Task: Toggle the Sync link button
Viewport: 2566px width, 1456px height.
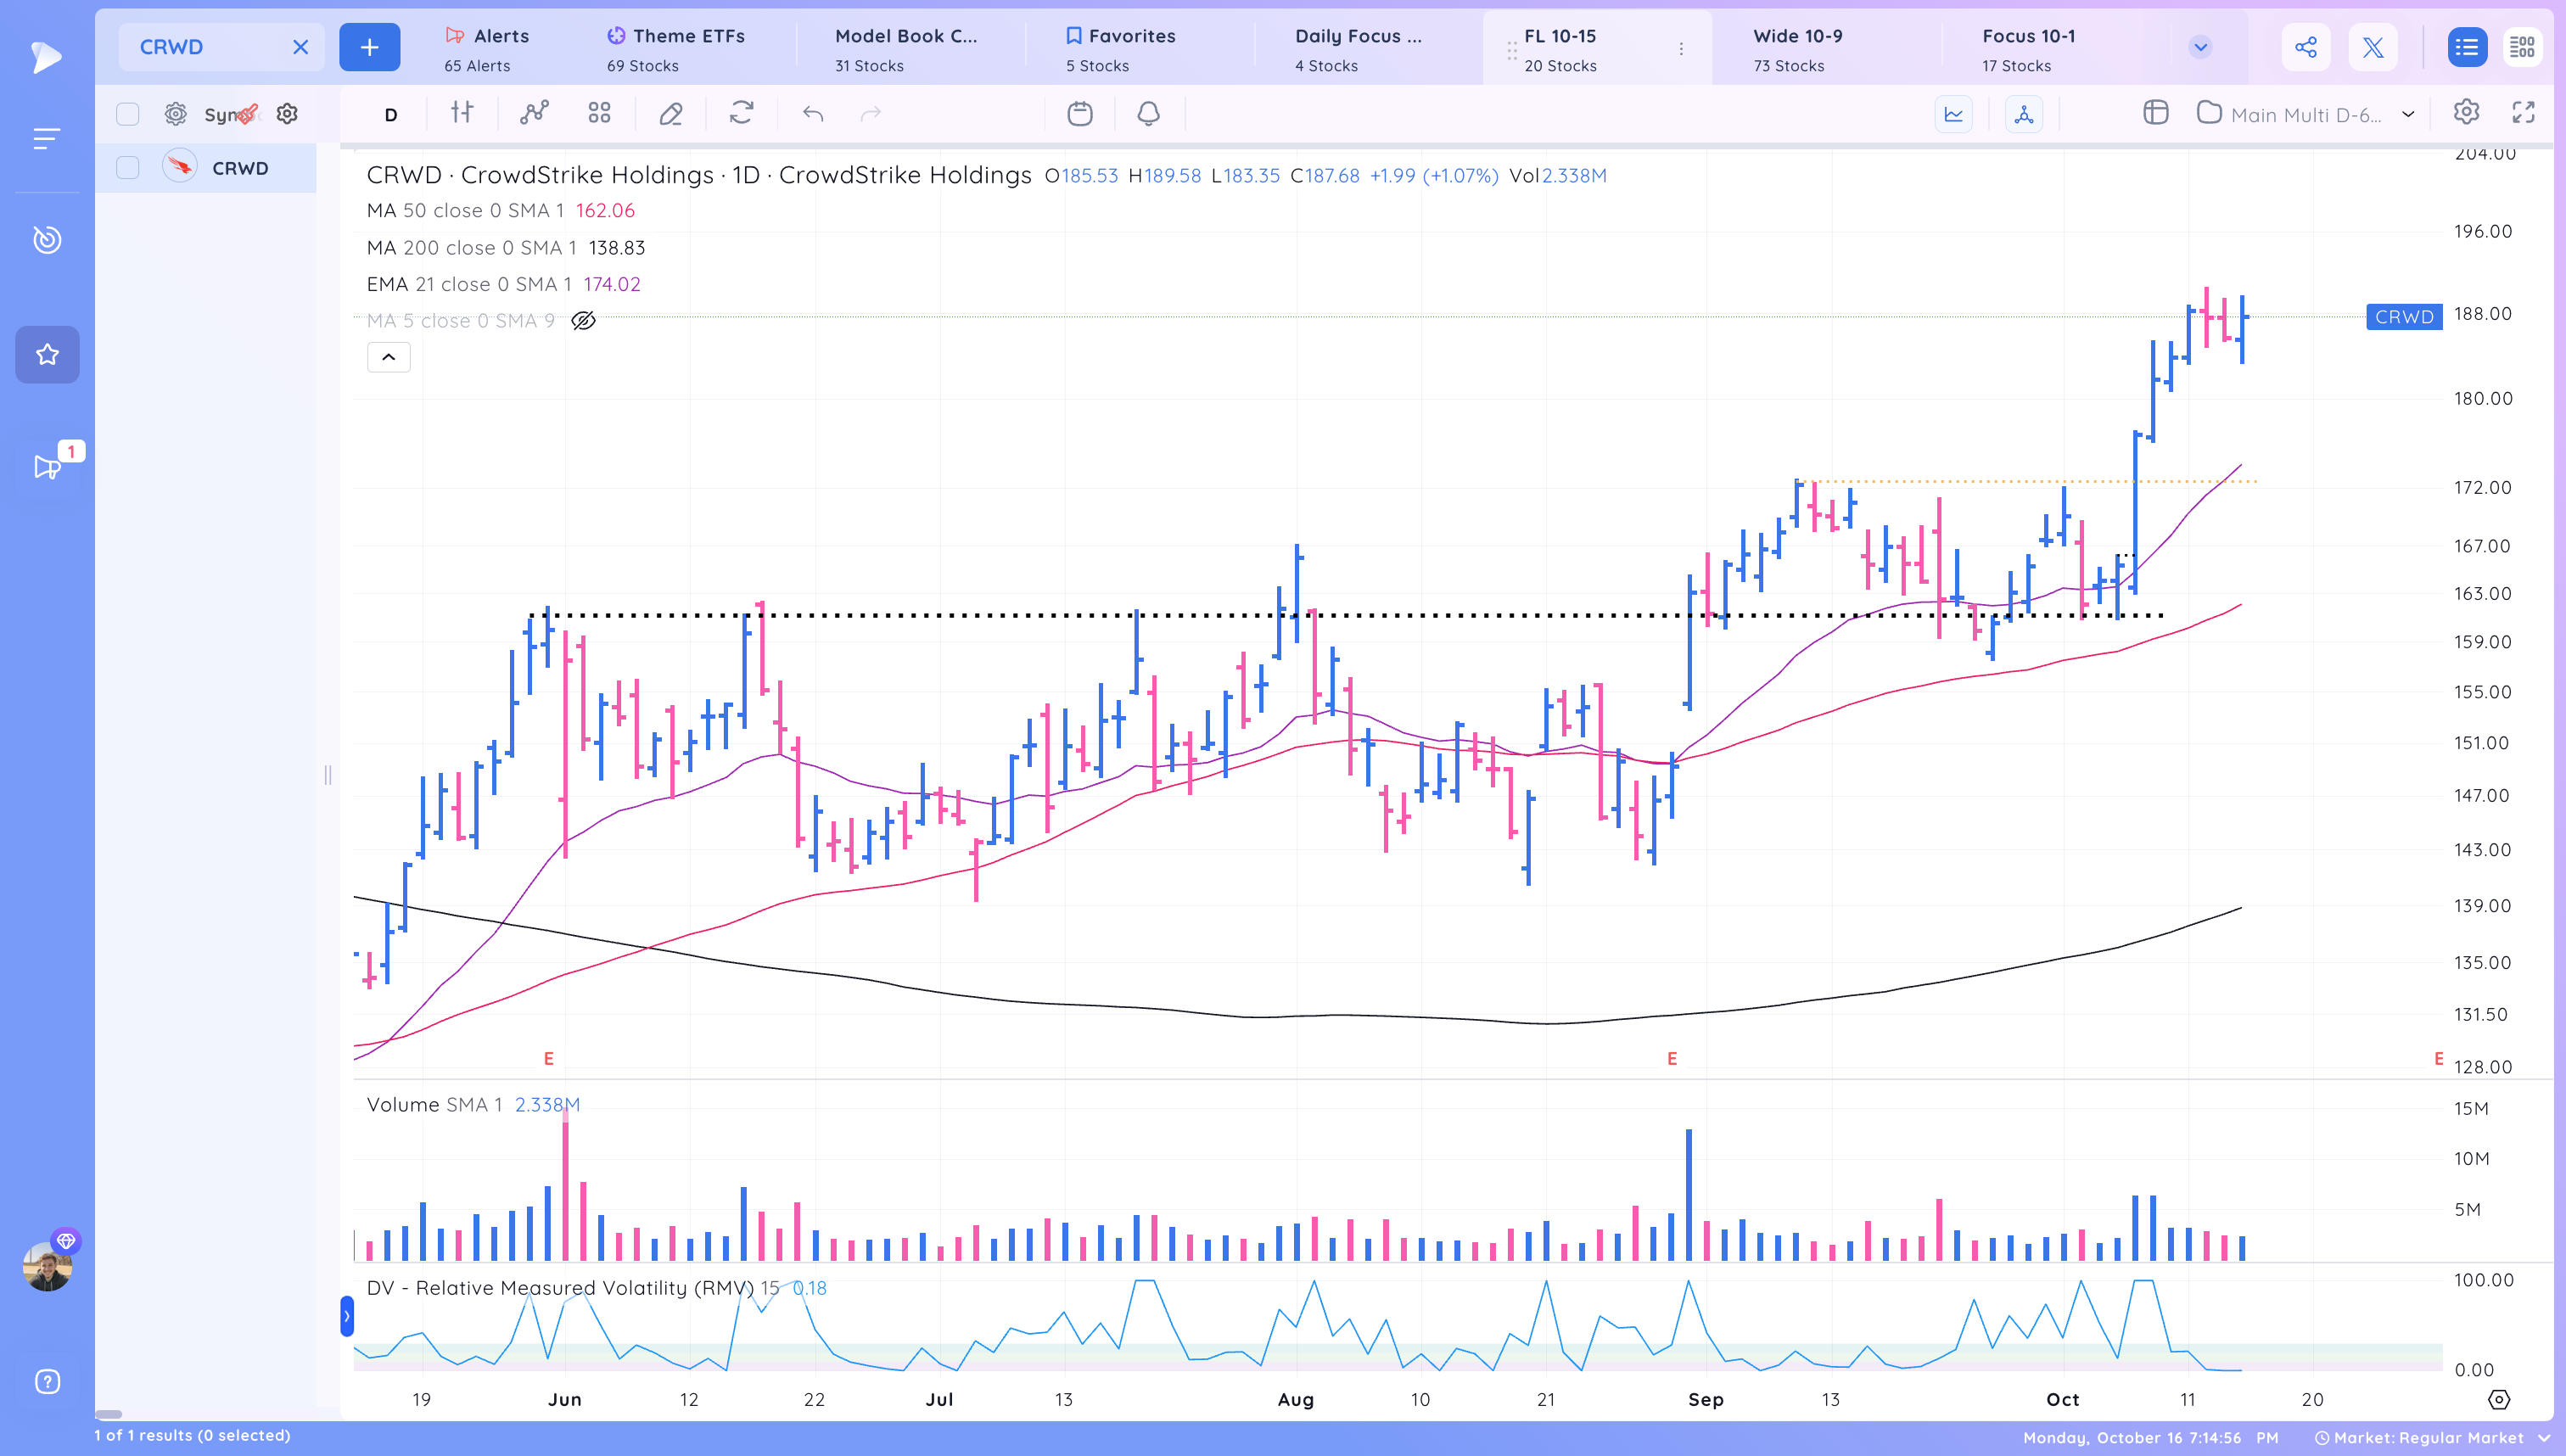Action: coord(232,114)
